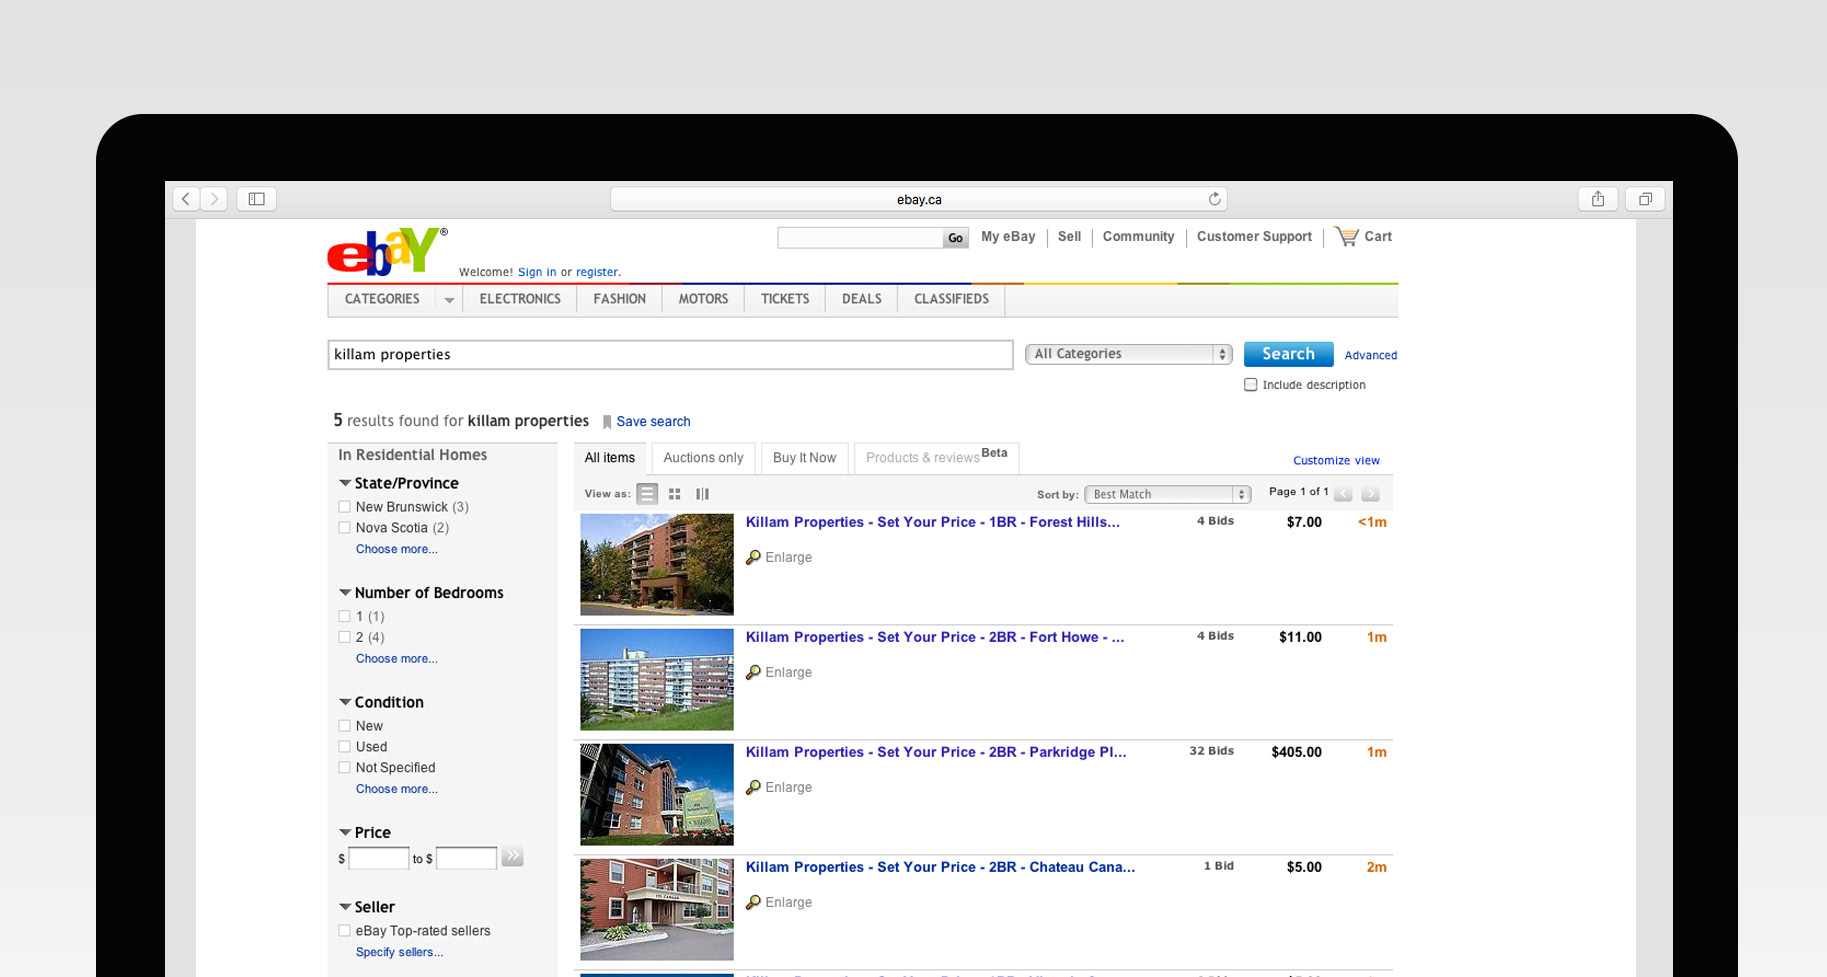Click the Go button in header
This screenshot has height=977, width=1827.
(x=956, y=238)
